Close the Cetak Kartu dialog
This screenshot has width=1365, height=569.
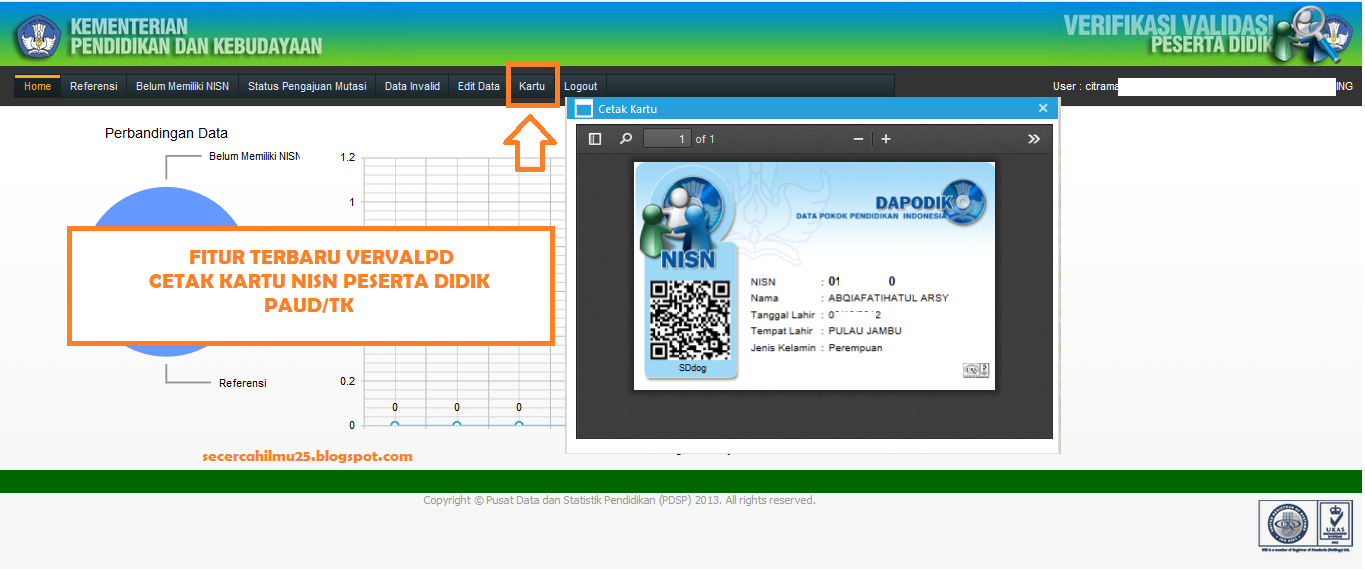[1043, 108]
